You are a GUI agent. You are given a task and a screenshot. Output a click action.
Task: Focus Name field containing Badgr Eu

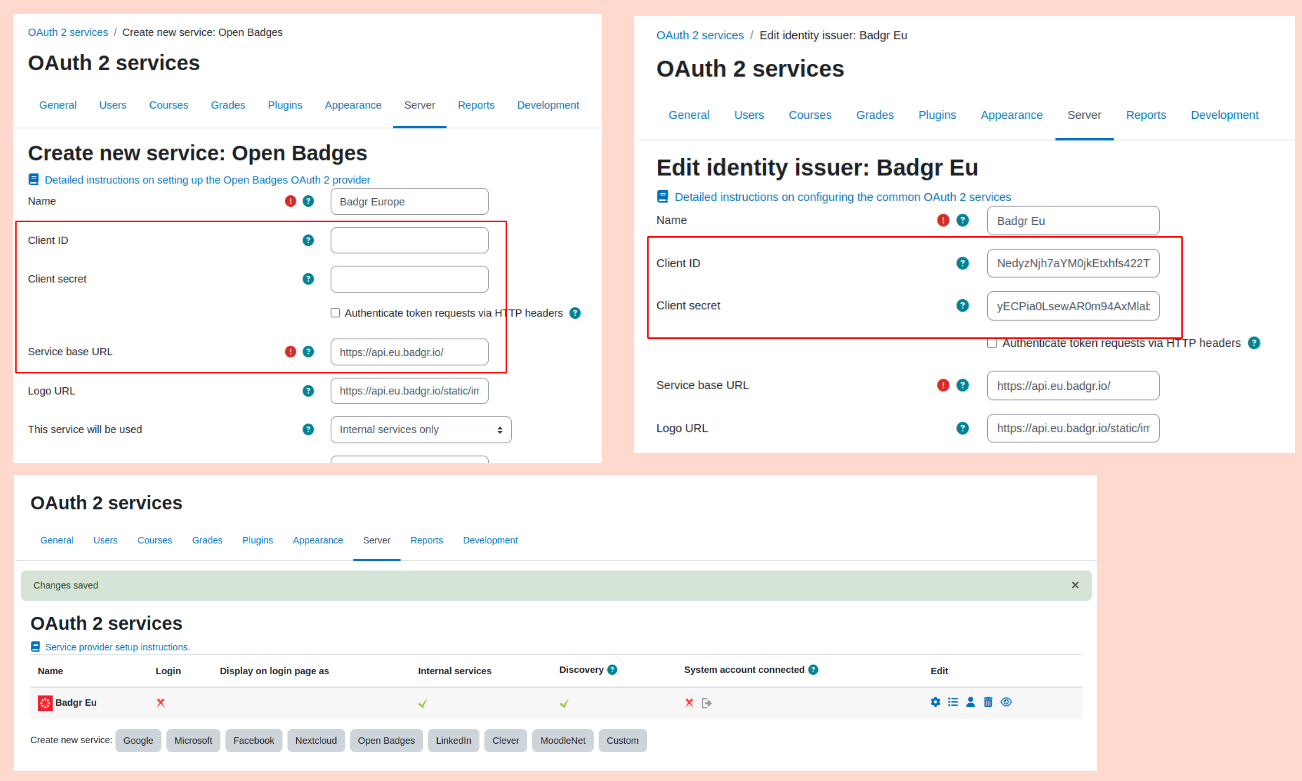1073,220
